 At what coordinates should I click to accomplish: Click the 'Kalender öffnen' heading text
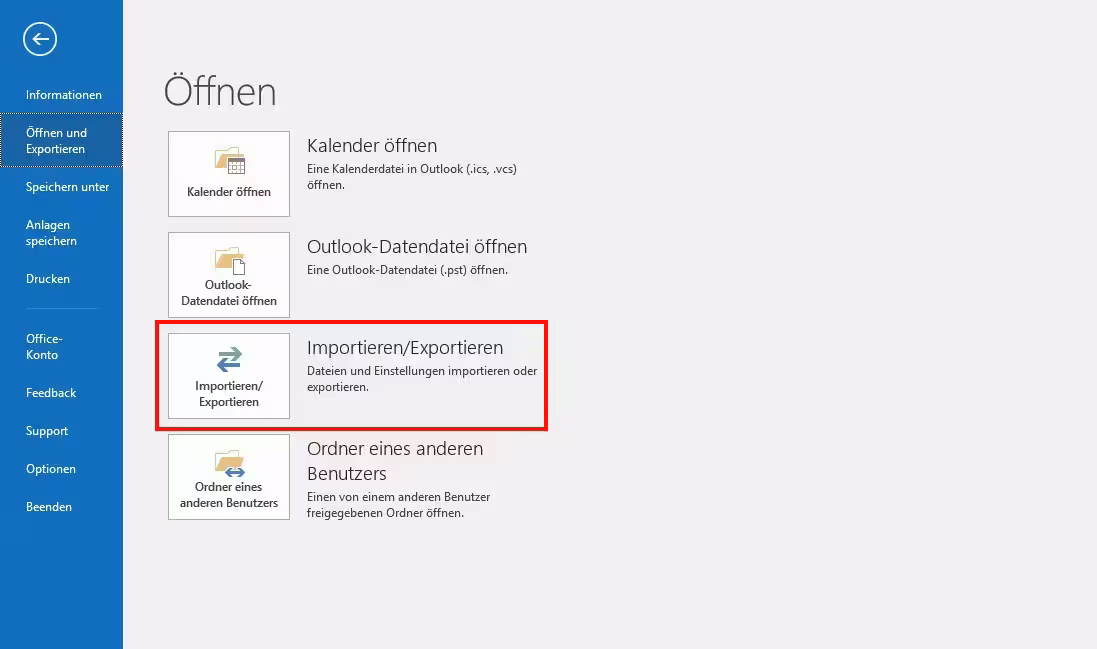click(x=372, y=145)
